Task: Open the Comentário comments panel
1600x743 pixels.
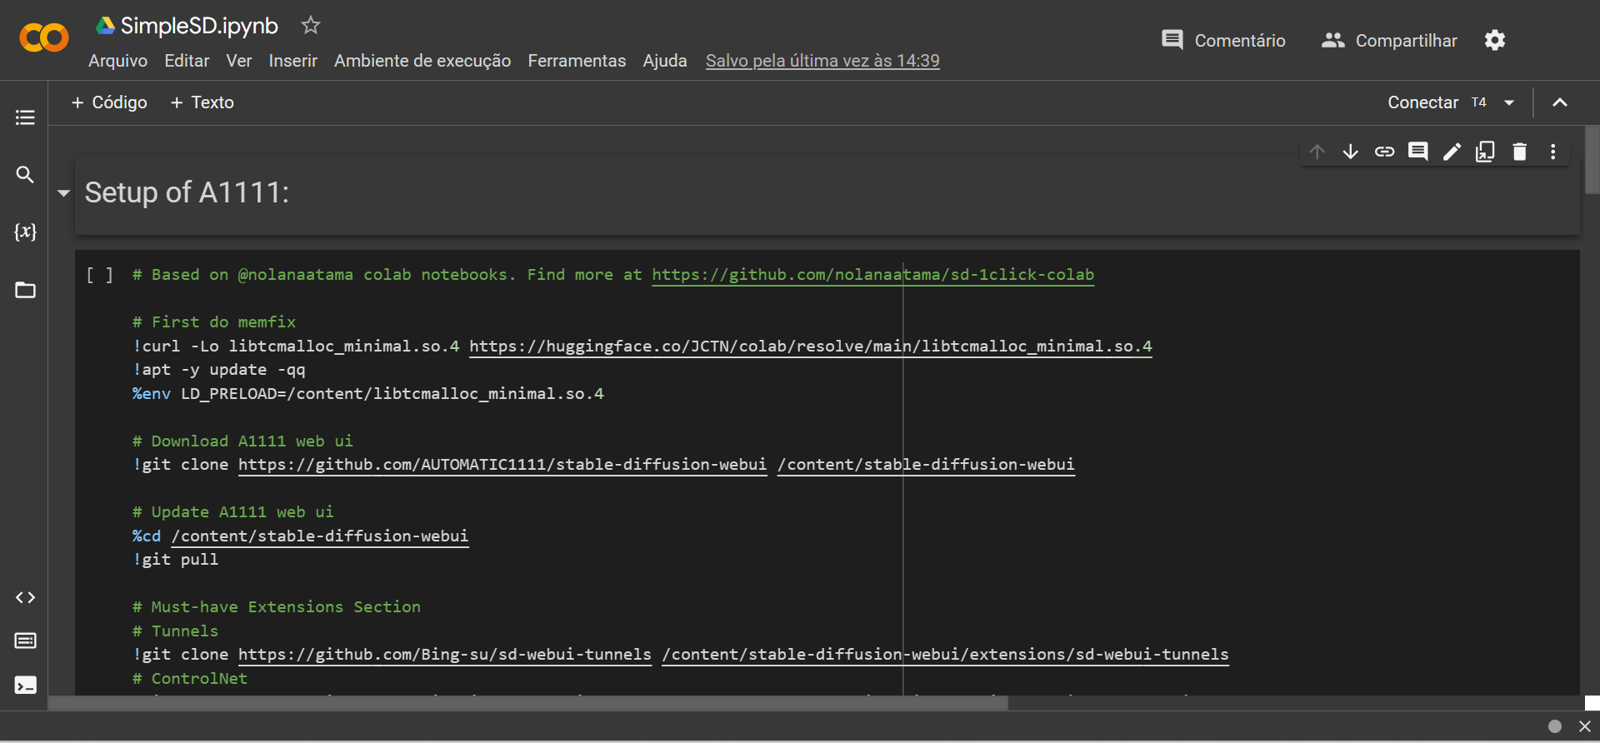Action: pos(1223,40)
